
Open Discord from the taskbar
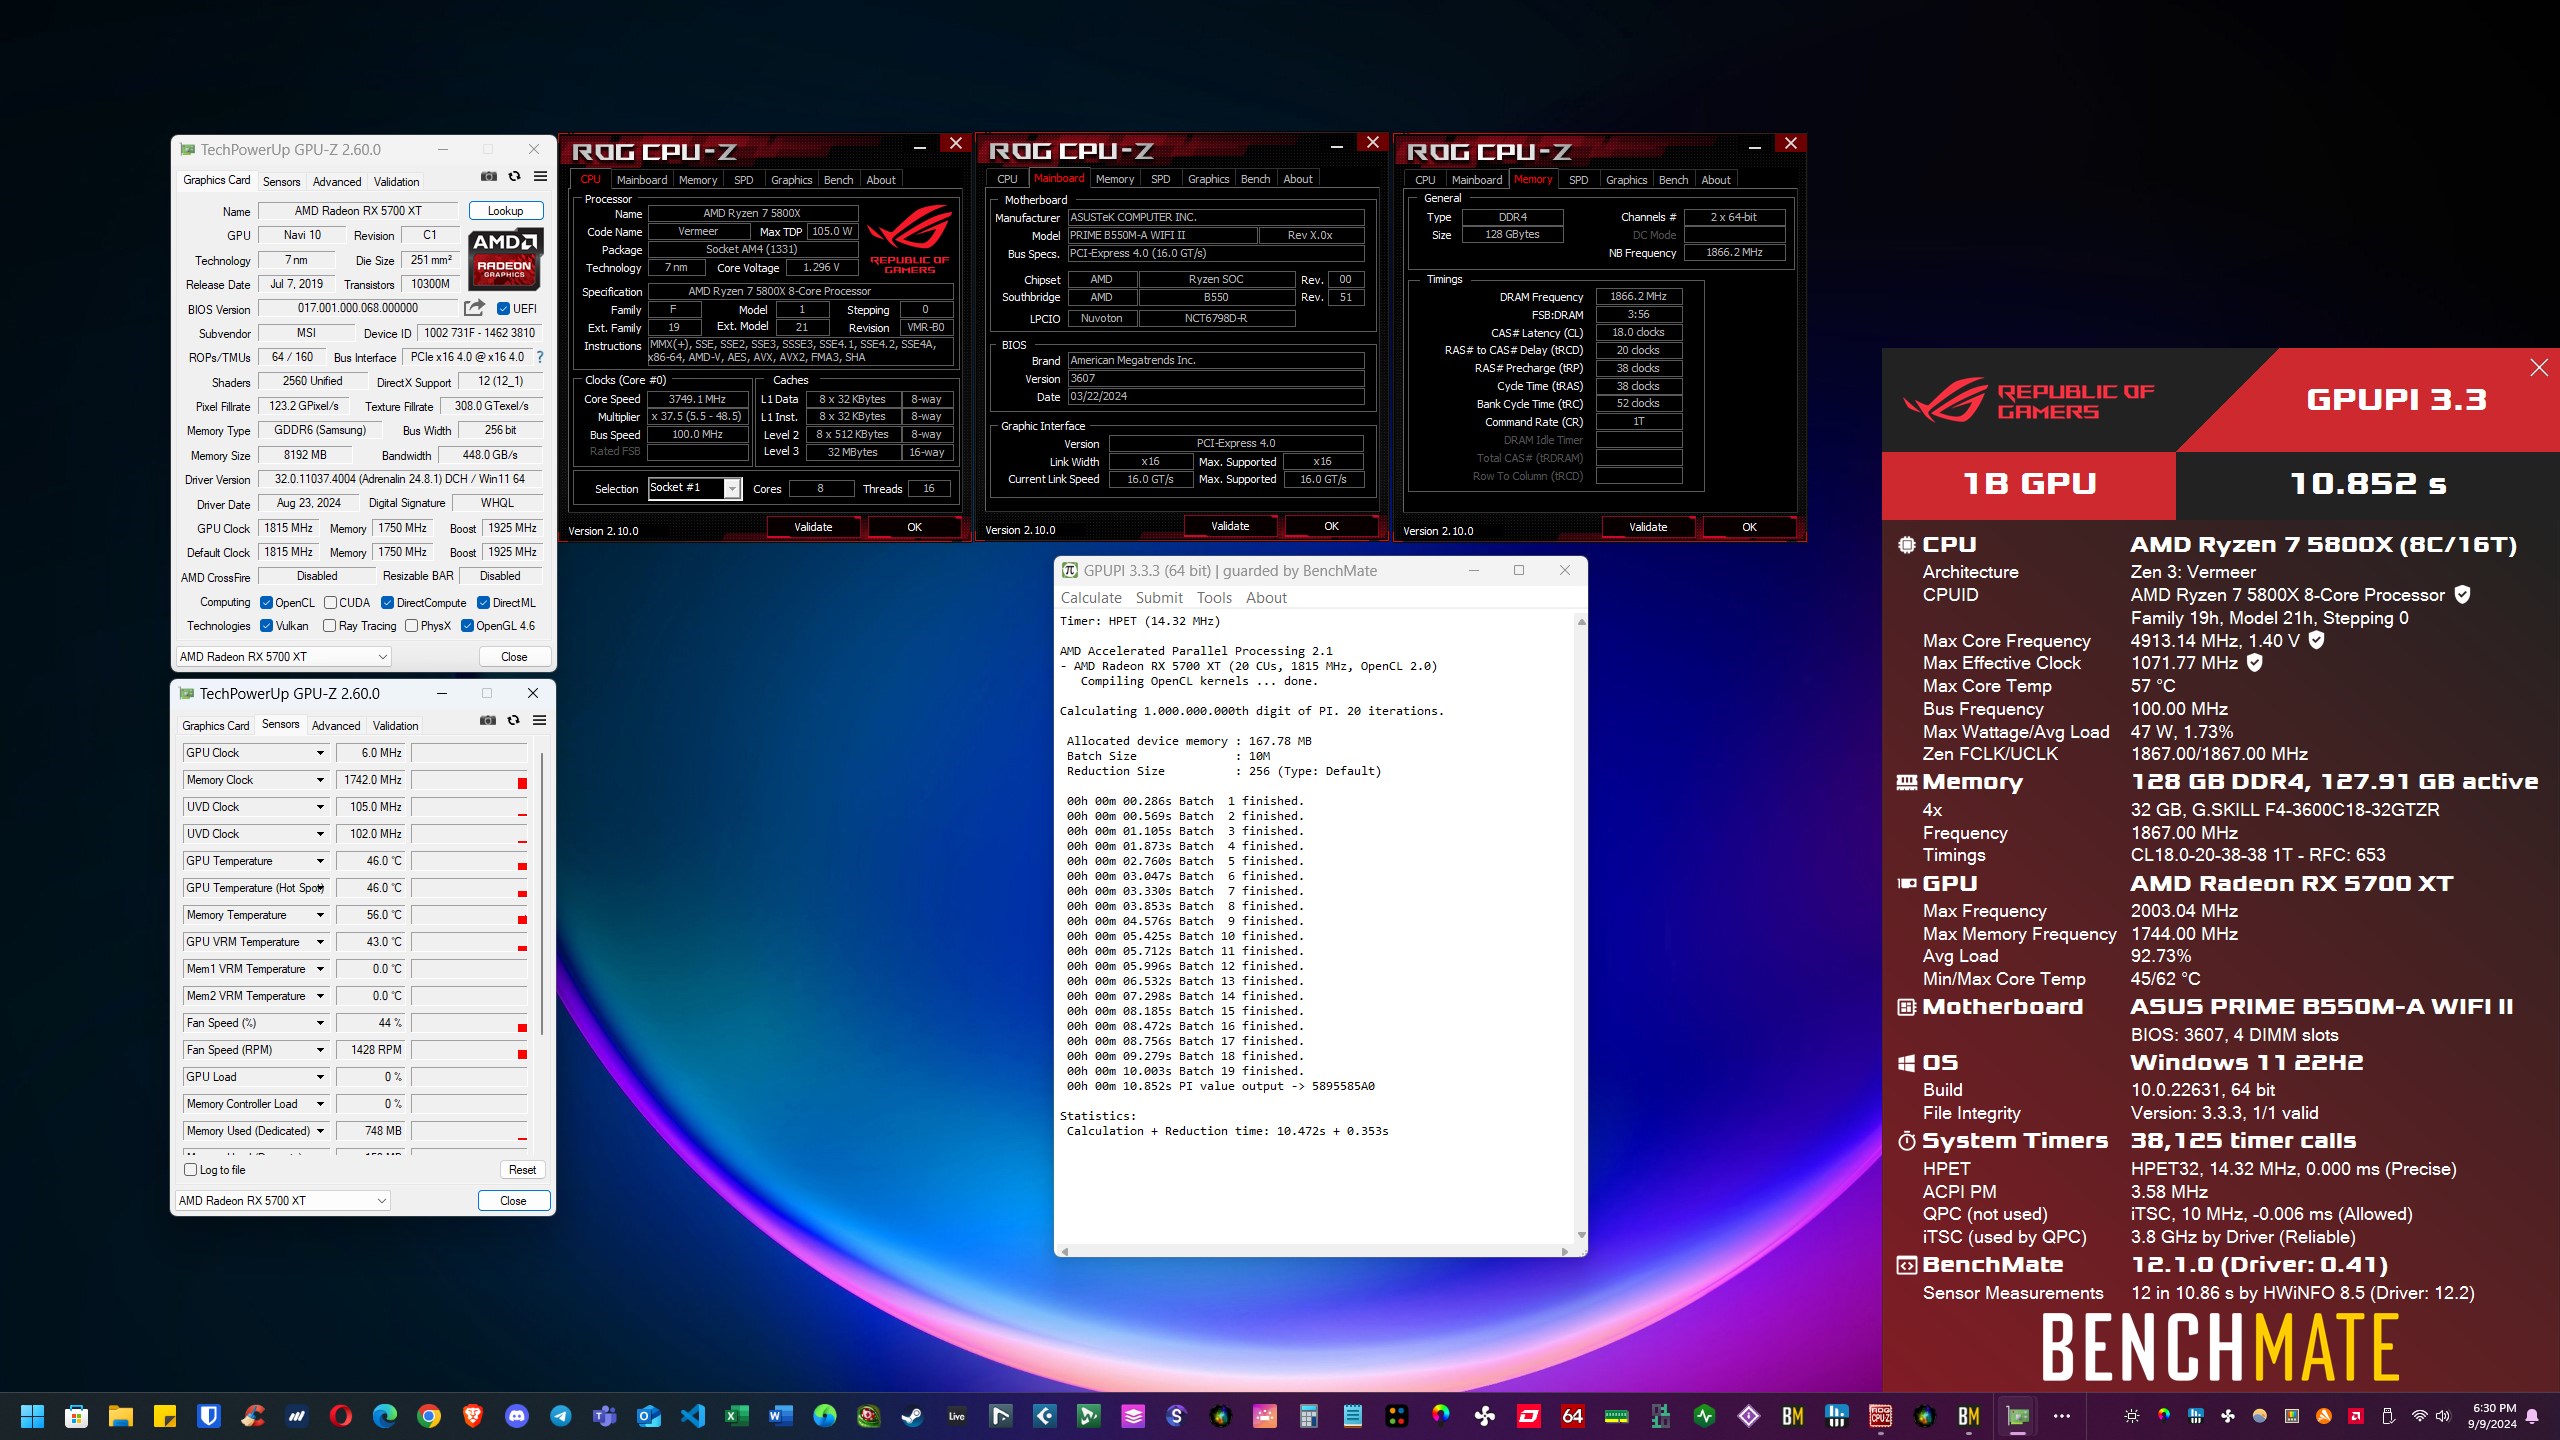click(x=517, y=1416)
